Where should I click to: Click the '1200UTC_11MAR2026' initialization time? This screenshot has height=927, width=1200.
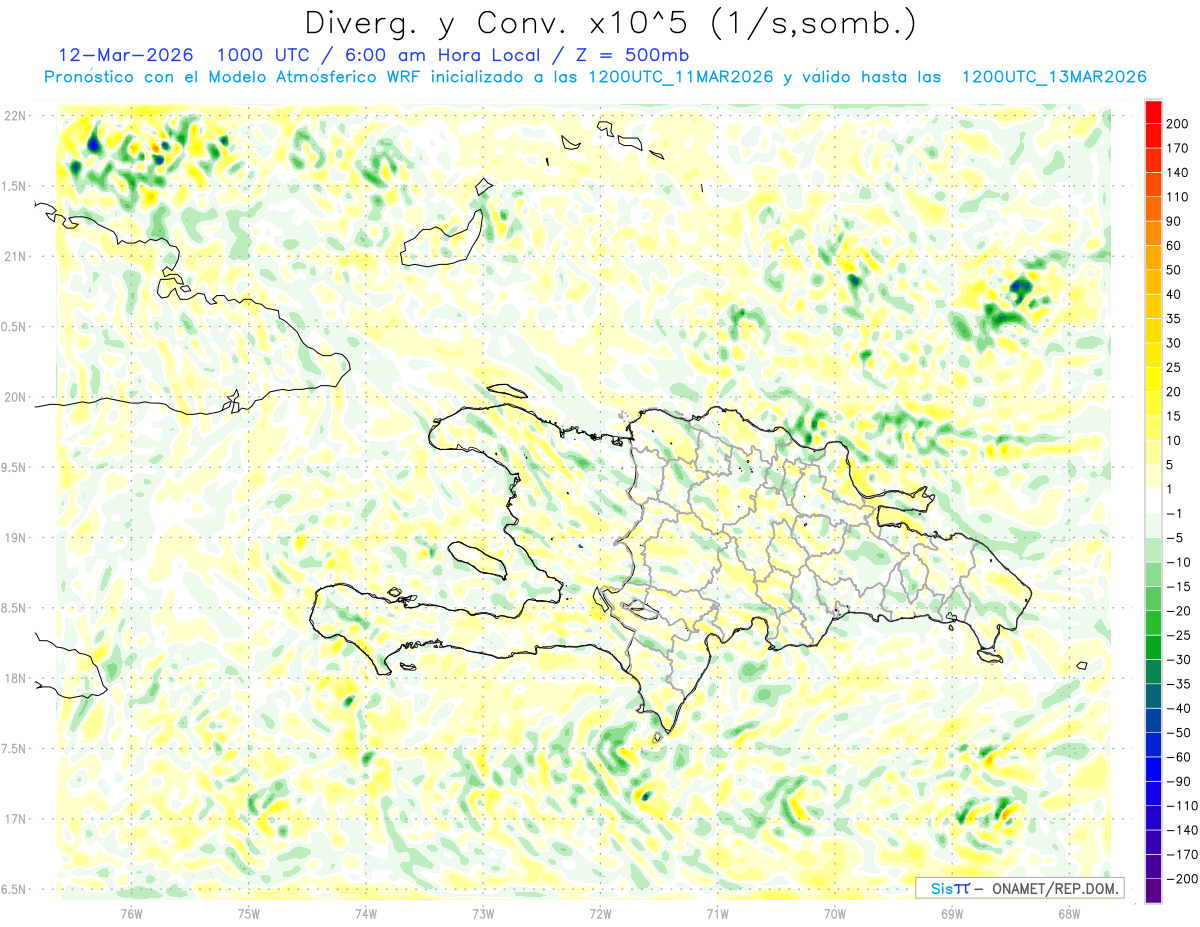click(x=680, y=77)
